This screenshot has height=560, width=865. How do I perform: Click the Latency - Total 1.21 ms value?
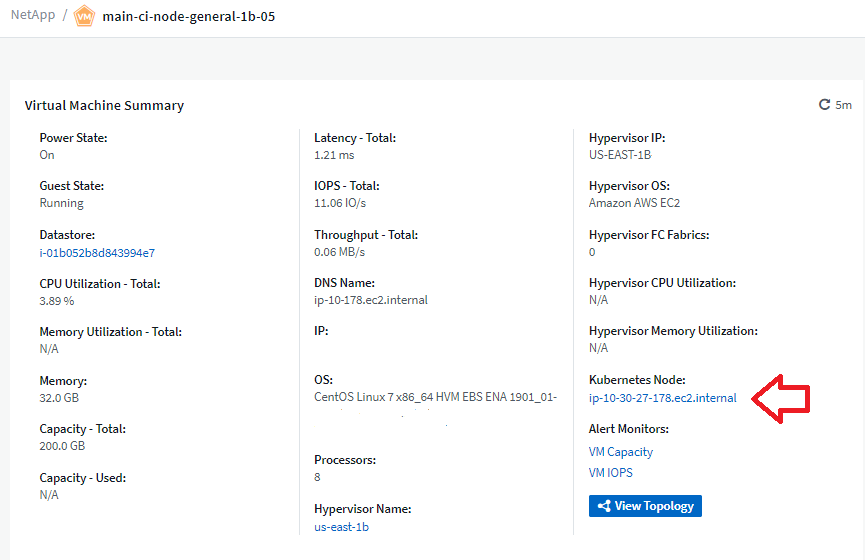(334, 155)
